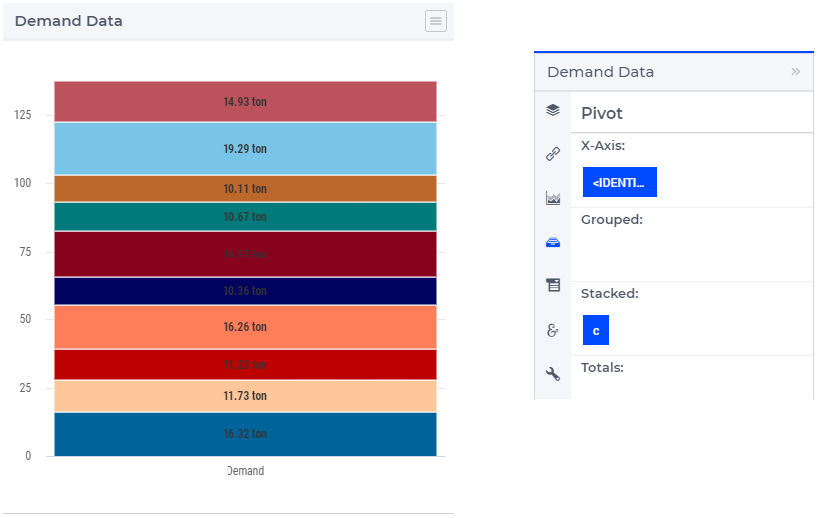Click the blue 16.32 ton segment
The height and width of the screenshot is (518, 820).
click(245, 434)
